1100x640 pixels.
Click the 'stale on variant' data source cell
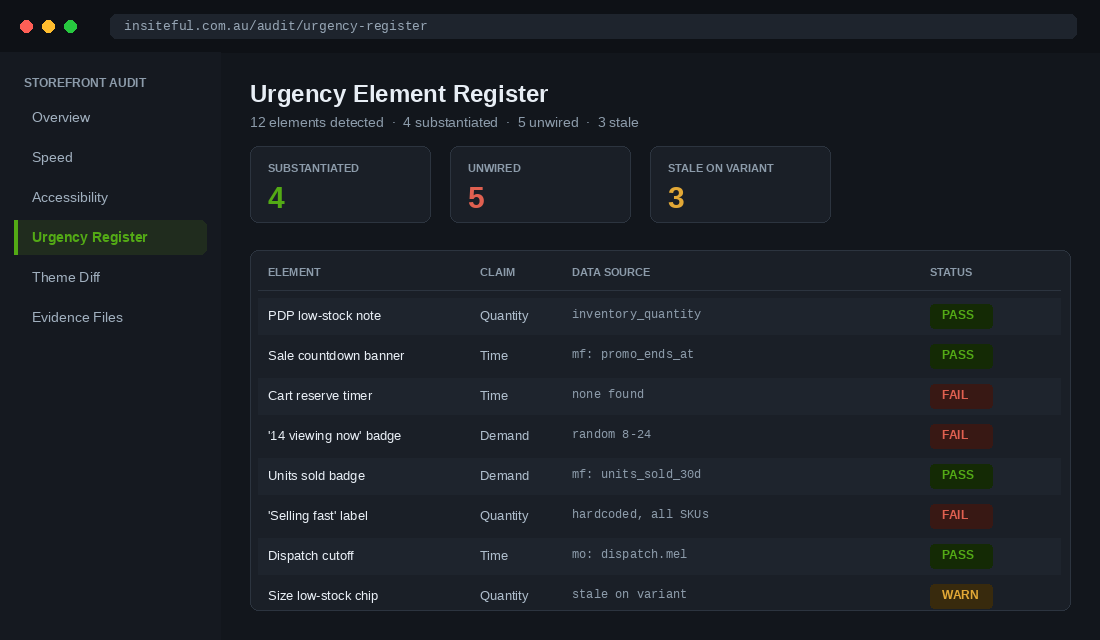[x=629, y=594]
